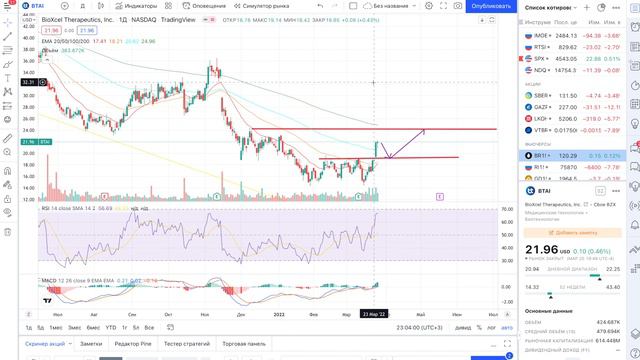Open the emoji icons tool
The image size is (640, 360).
(7, 120)
